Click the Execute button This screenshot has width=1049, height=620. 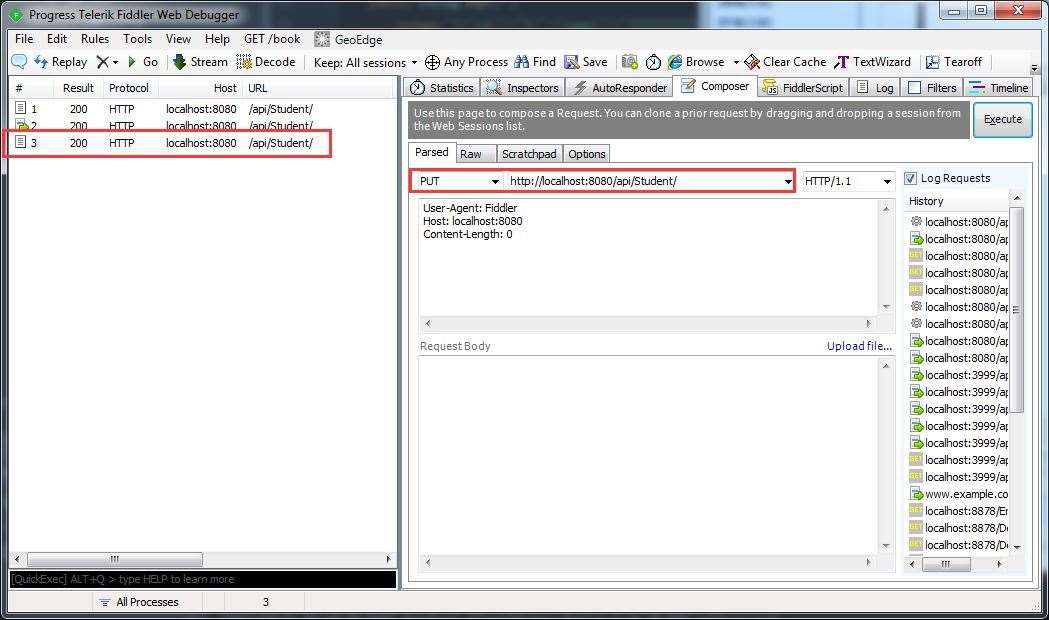coord(1002,120)
